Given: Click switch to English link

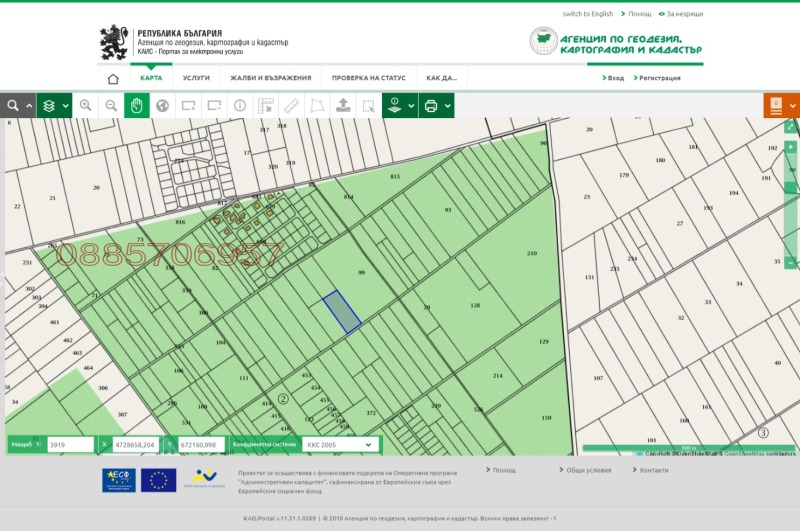Looking at the screenshot, I should tap(587, 14).
